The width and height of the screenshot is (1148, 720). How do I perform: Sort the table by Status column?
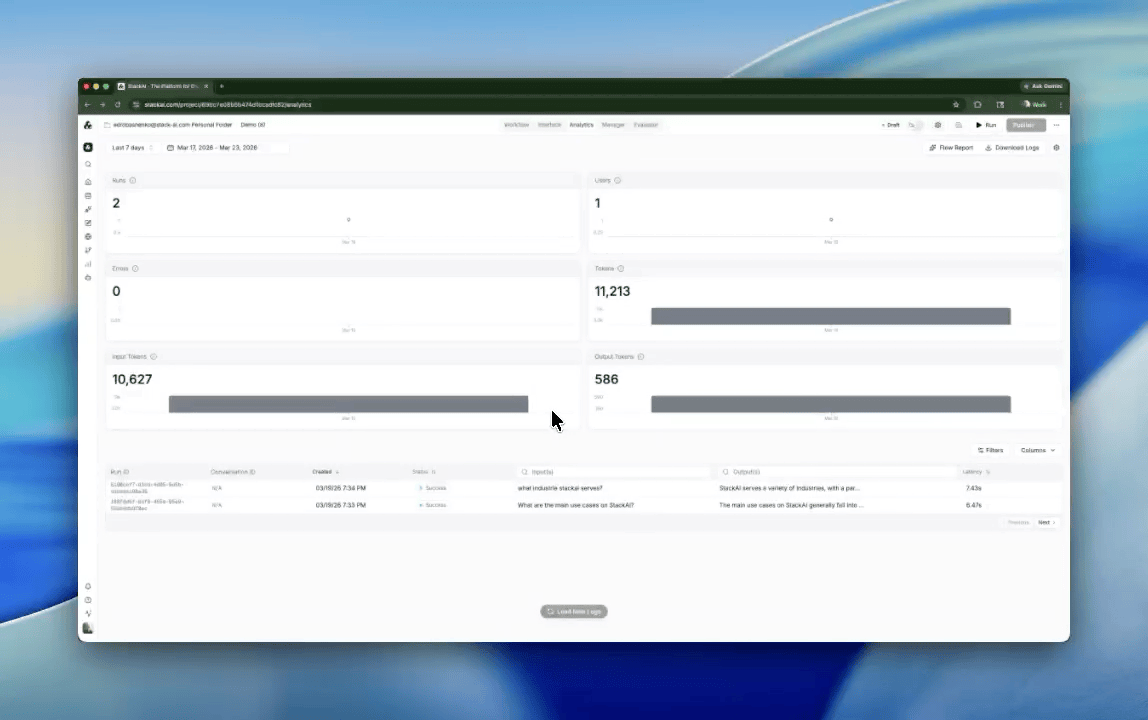point(424,472)
